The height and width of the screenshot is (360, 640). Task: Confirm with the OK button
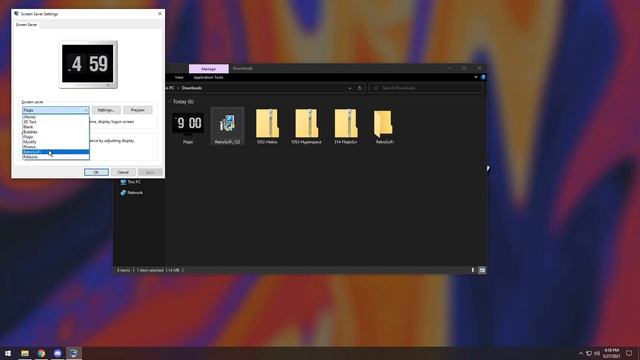[x=96, y=172]
